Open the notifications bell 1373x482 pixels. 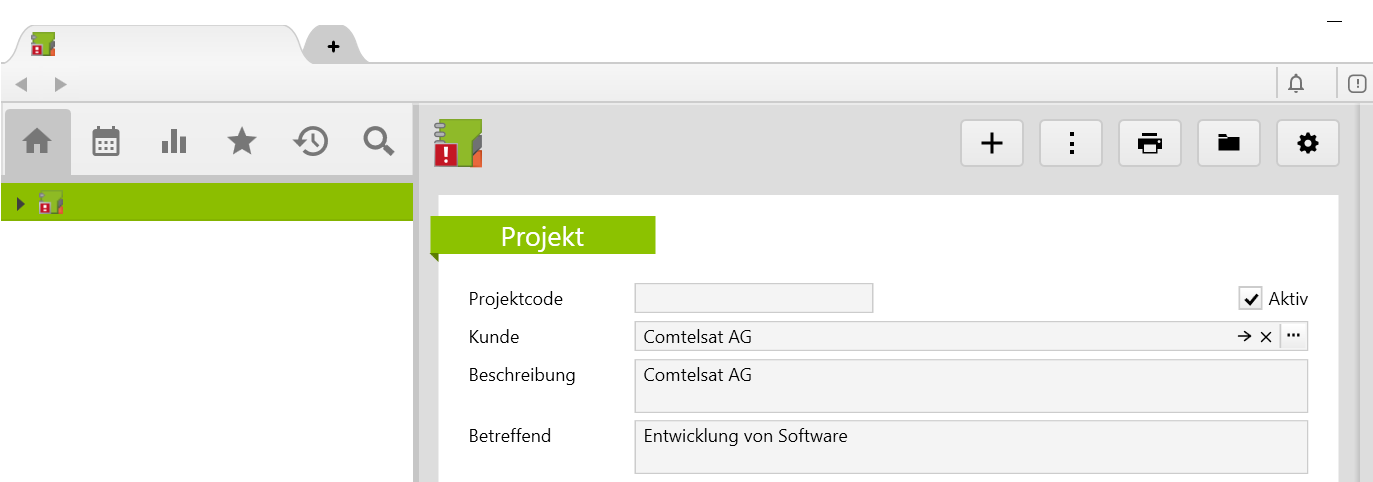(x=1296, y=84)
